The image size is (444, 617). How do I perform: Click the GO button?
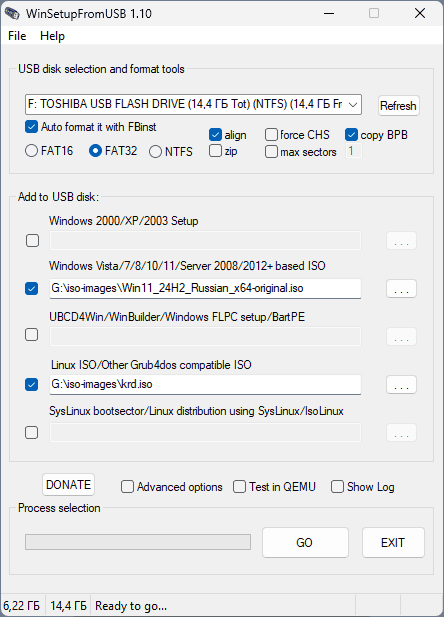[305, 543]
